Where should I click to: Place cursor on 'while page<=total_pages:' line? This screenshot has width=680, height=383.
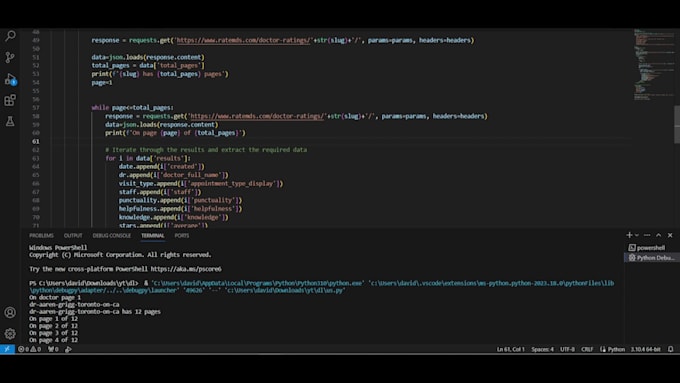pyautogui.click(x=132, y=108)
